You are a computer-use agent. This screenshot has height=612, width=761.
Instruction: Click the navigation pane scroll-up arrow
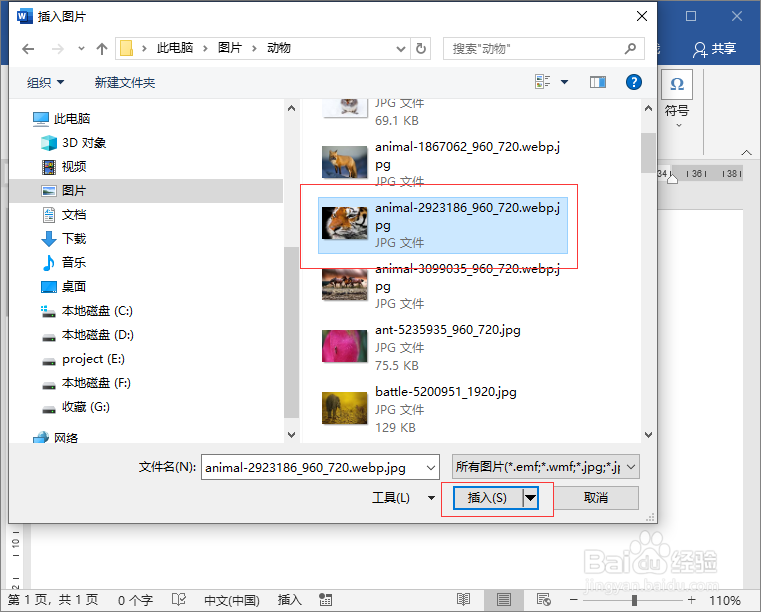291,108
